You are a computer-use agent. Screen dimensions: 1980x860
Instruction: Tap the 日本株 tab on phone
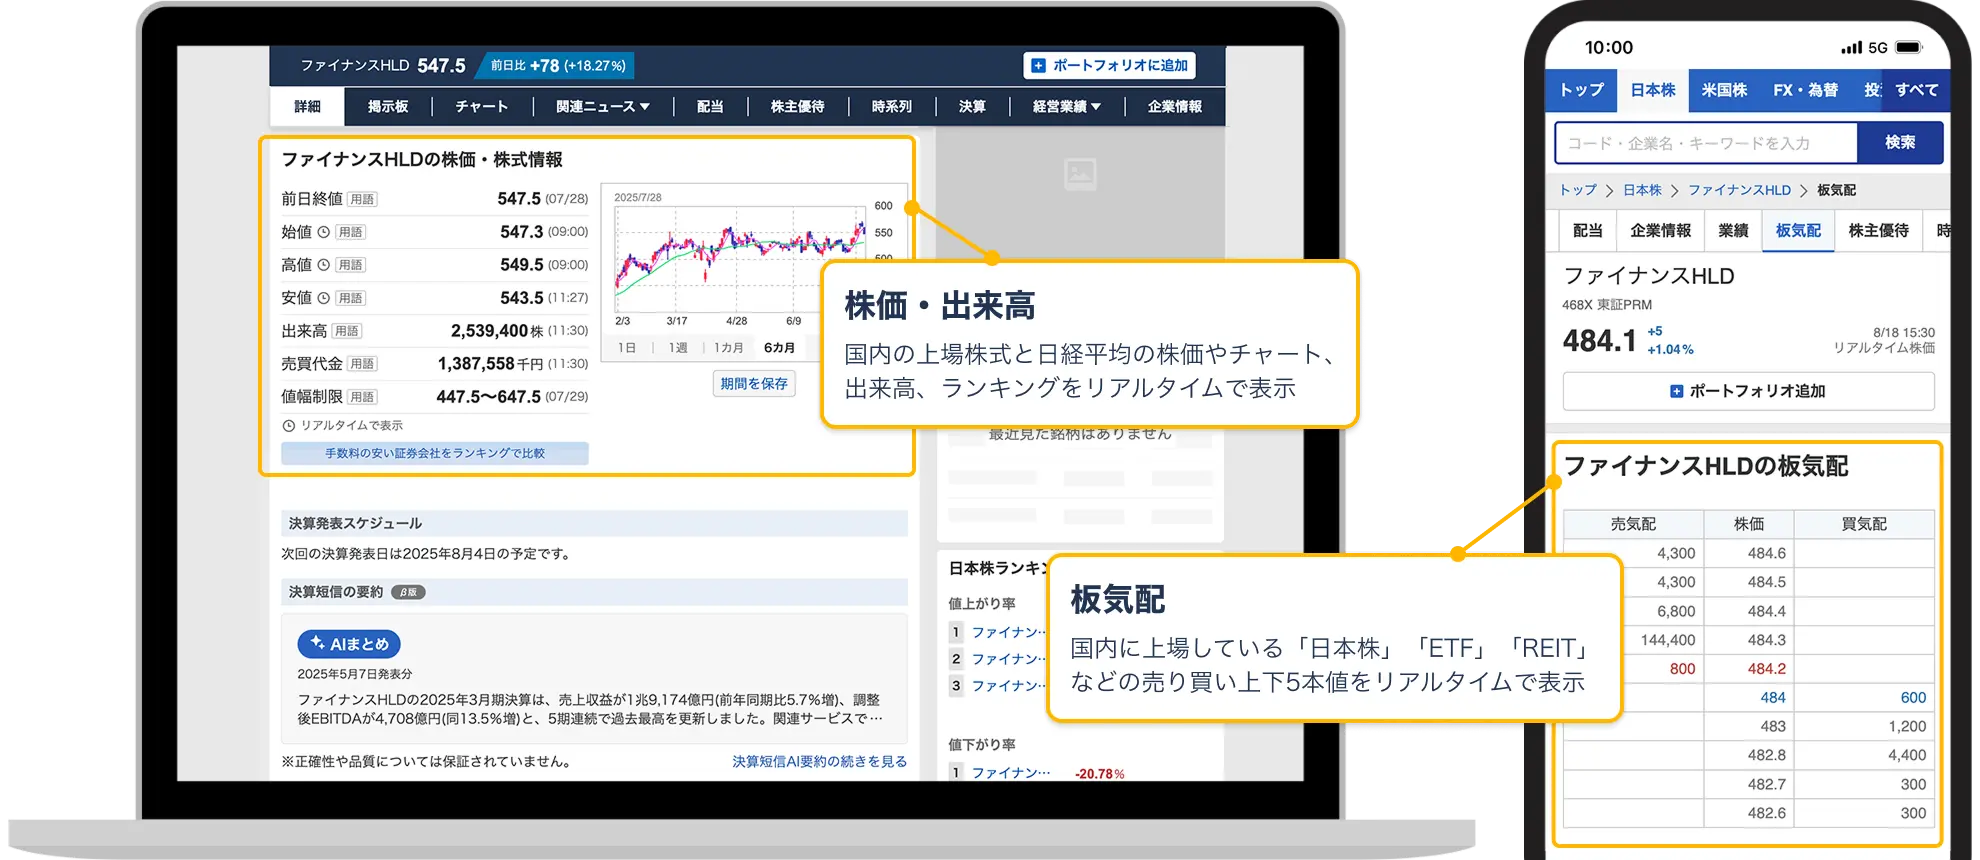1653,90
